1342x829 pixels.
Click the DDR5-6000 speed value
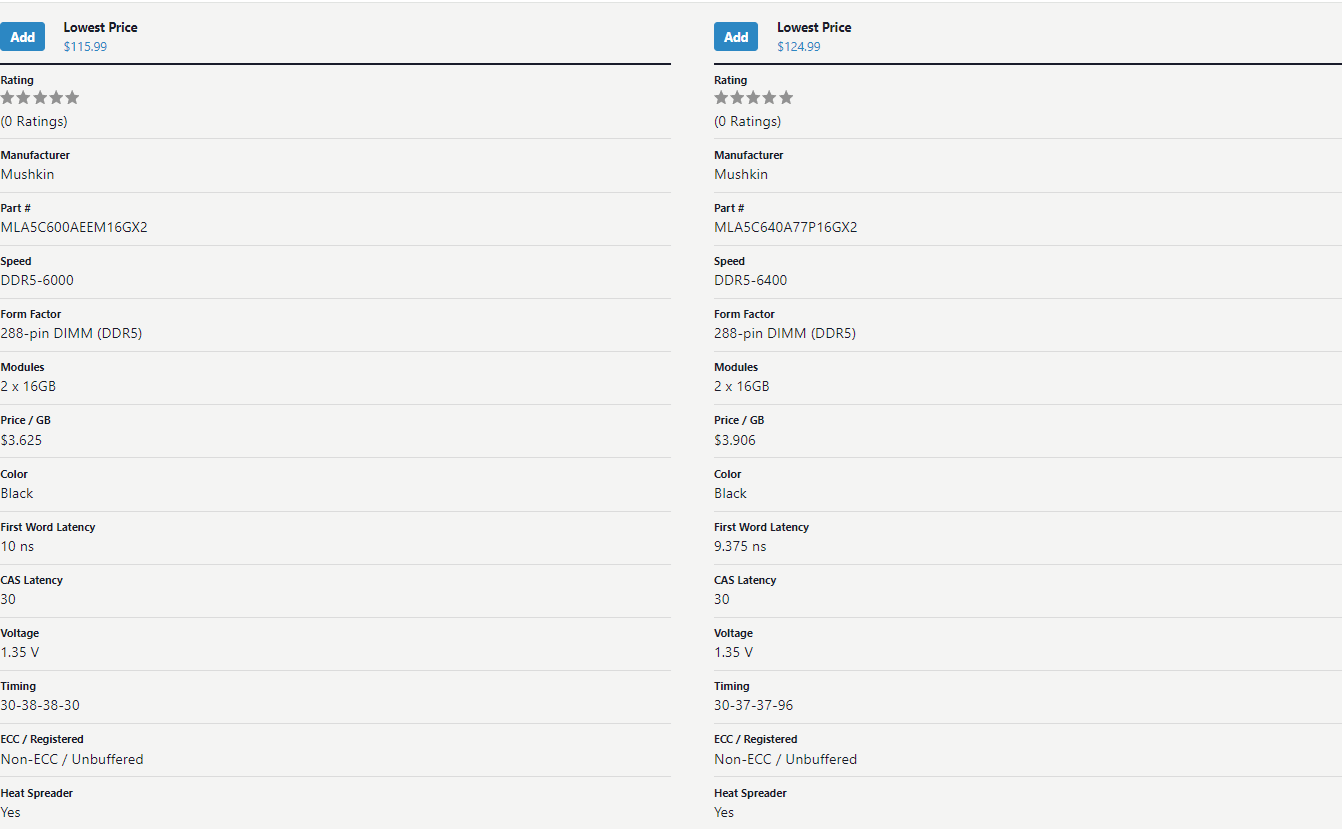[37, 280]
